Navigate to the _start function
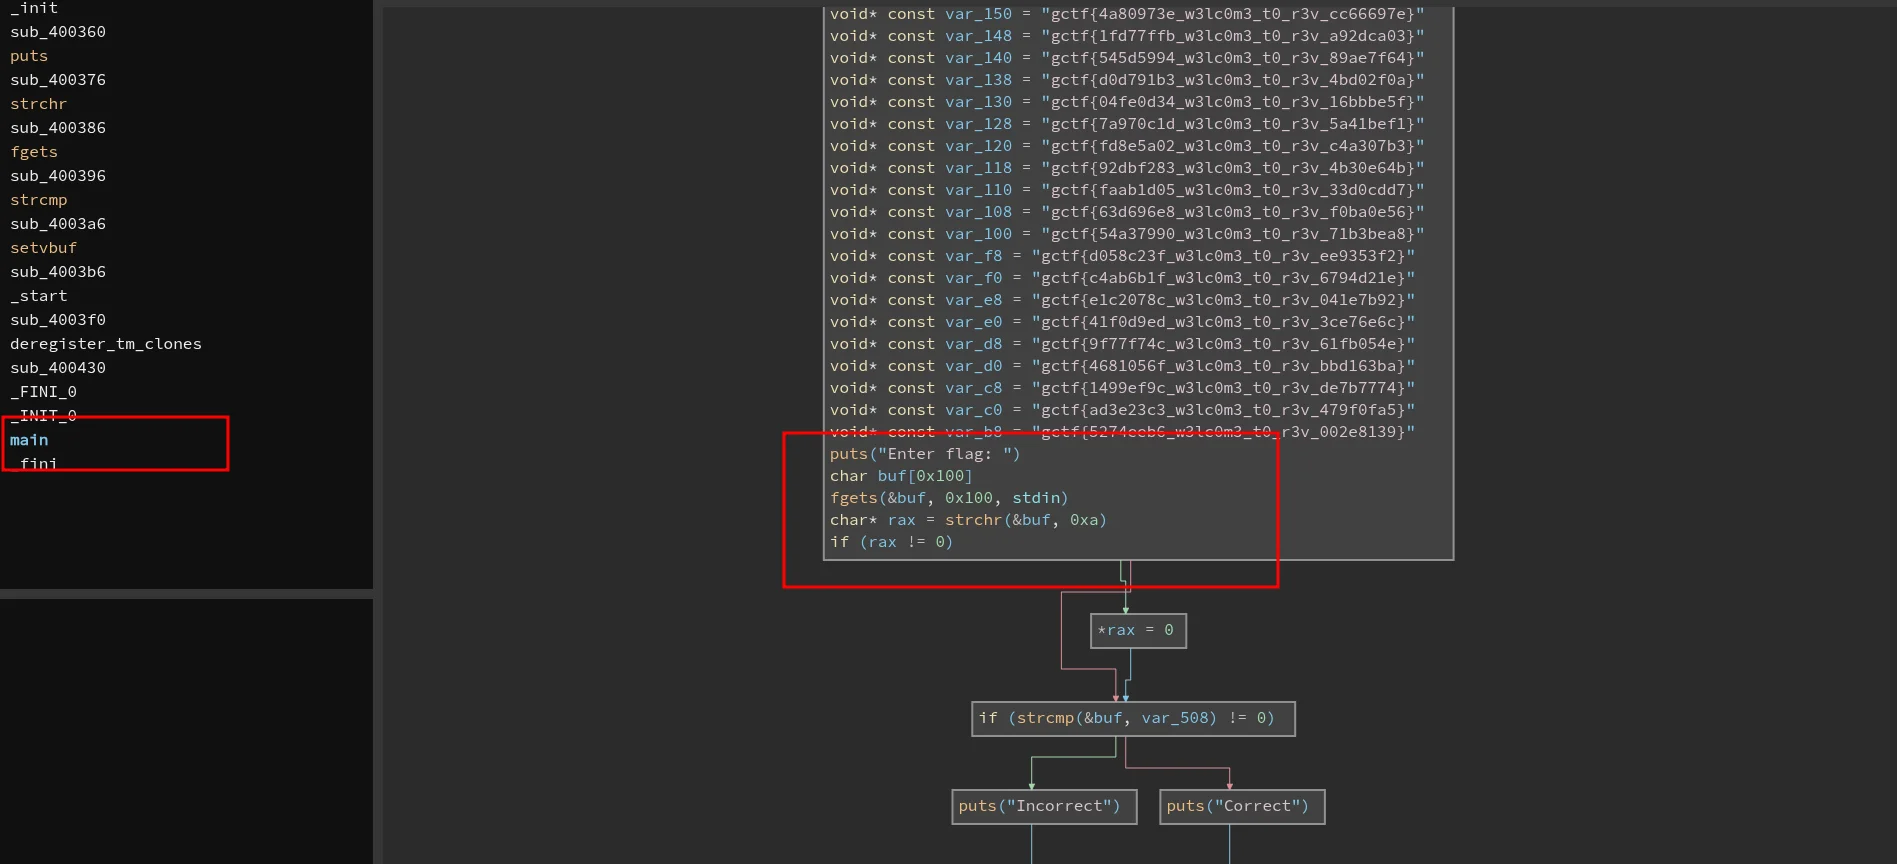Screen dimensions: 1897x864 click(x=39, y=296)
